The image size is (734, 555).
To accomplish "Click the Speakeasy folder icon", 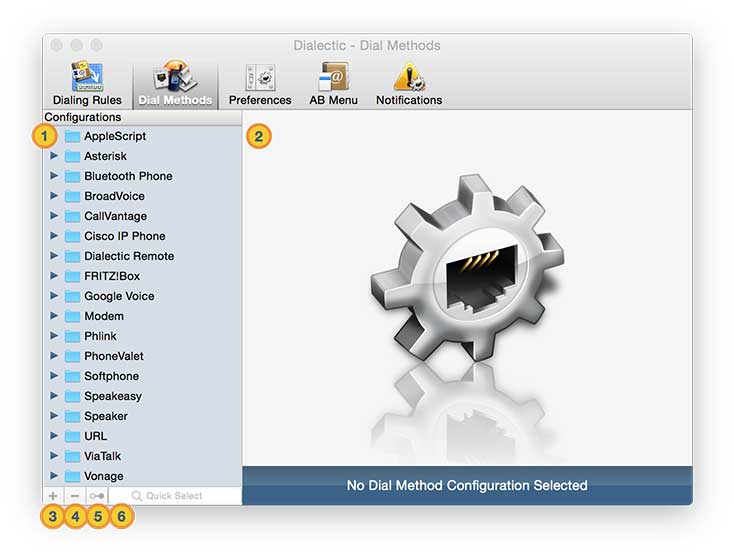I will (72, 396).
